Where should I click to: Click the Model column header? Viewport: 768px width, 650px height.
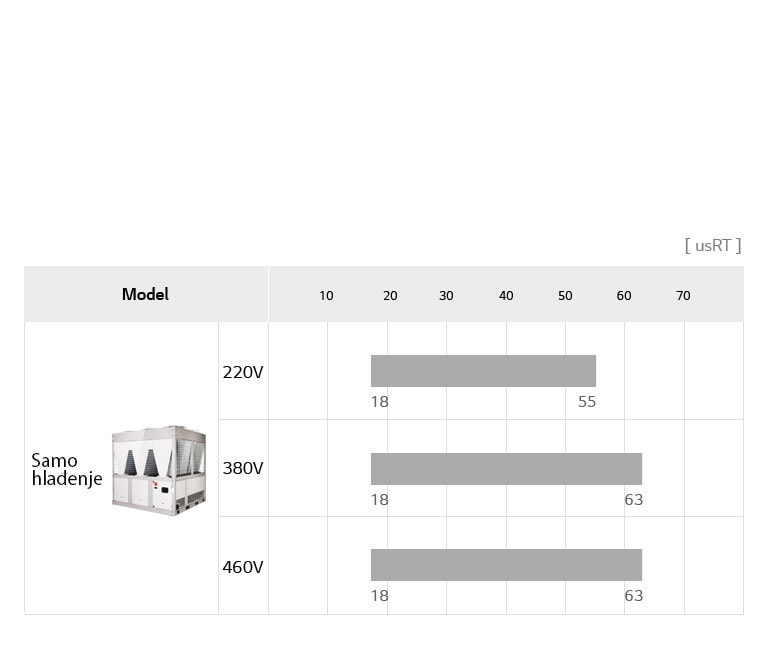coord(145,294)
